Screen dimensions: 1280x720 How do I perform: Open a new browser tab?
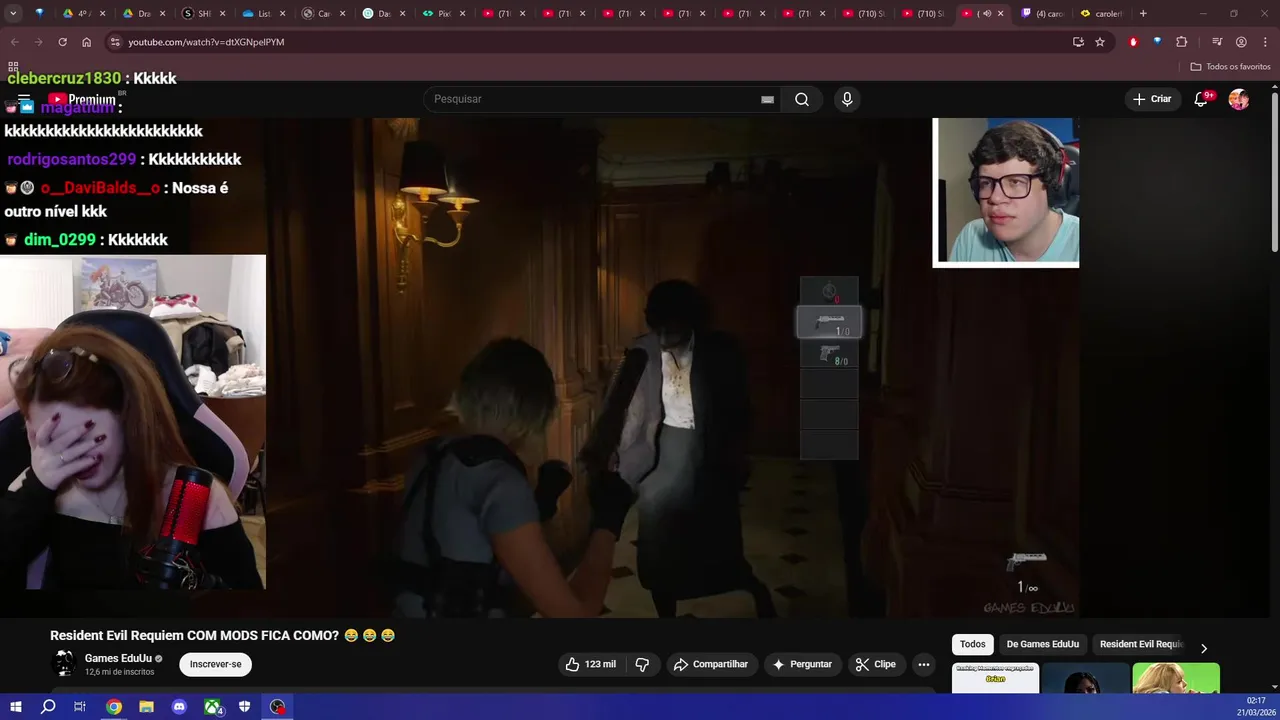(x=1143, y=14)
